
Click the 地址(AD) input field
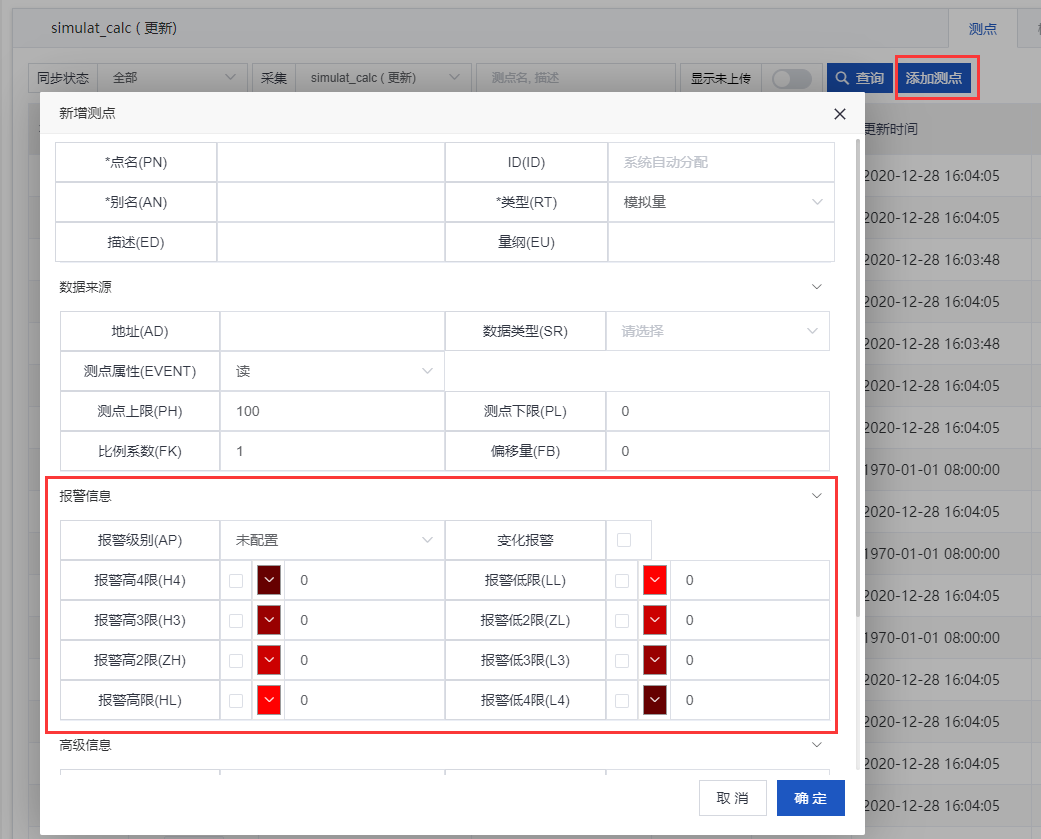[332, 331]
